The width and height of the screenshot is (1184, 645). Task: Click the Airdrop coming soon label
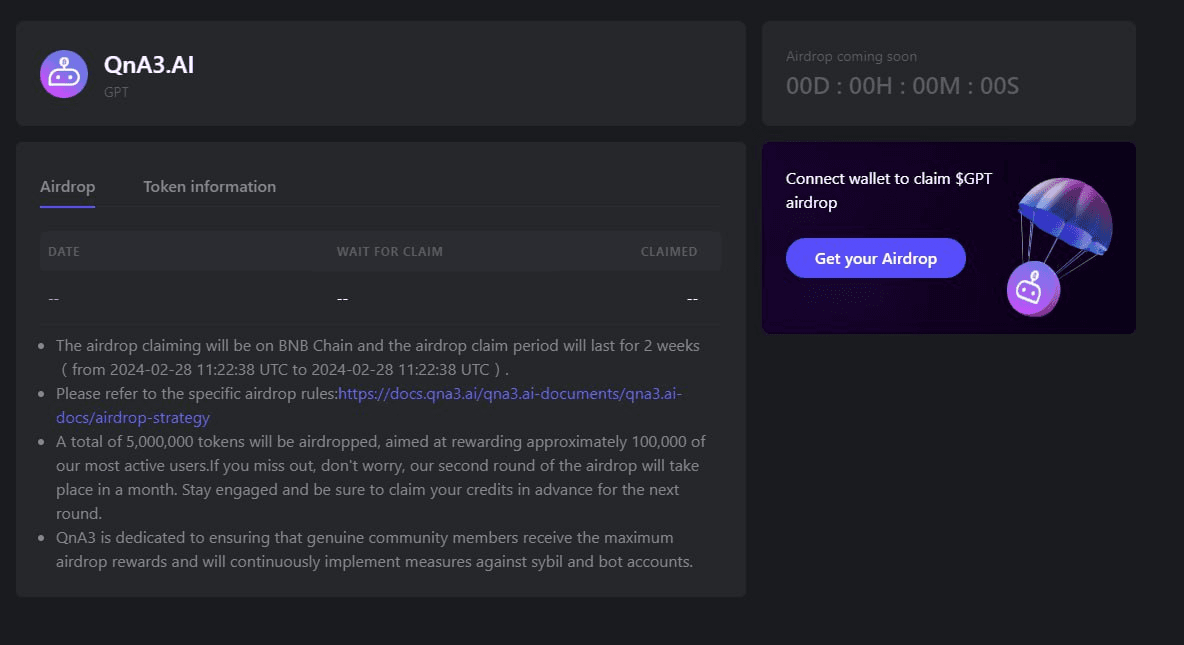[x=851, y=57]
